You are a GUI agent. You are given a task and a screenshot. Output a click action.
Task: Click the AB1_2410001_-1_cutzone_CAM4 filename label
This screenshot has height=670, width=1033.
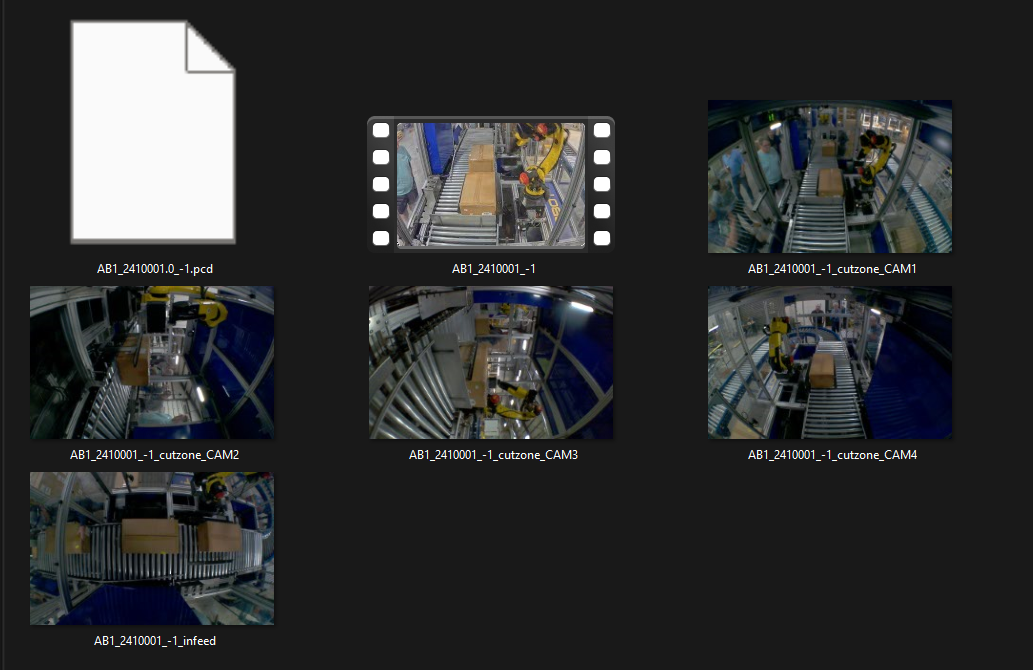(832, 455)
